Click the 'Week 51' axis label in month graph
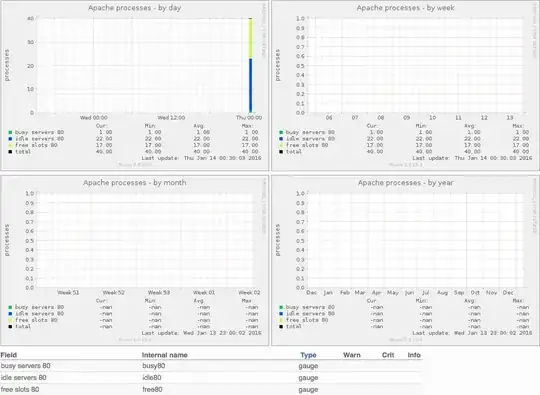Viewport: 540px width, 395px height. pos(68,293)
